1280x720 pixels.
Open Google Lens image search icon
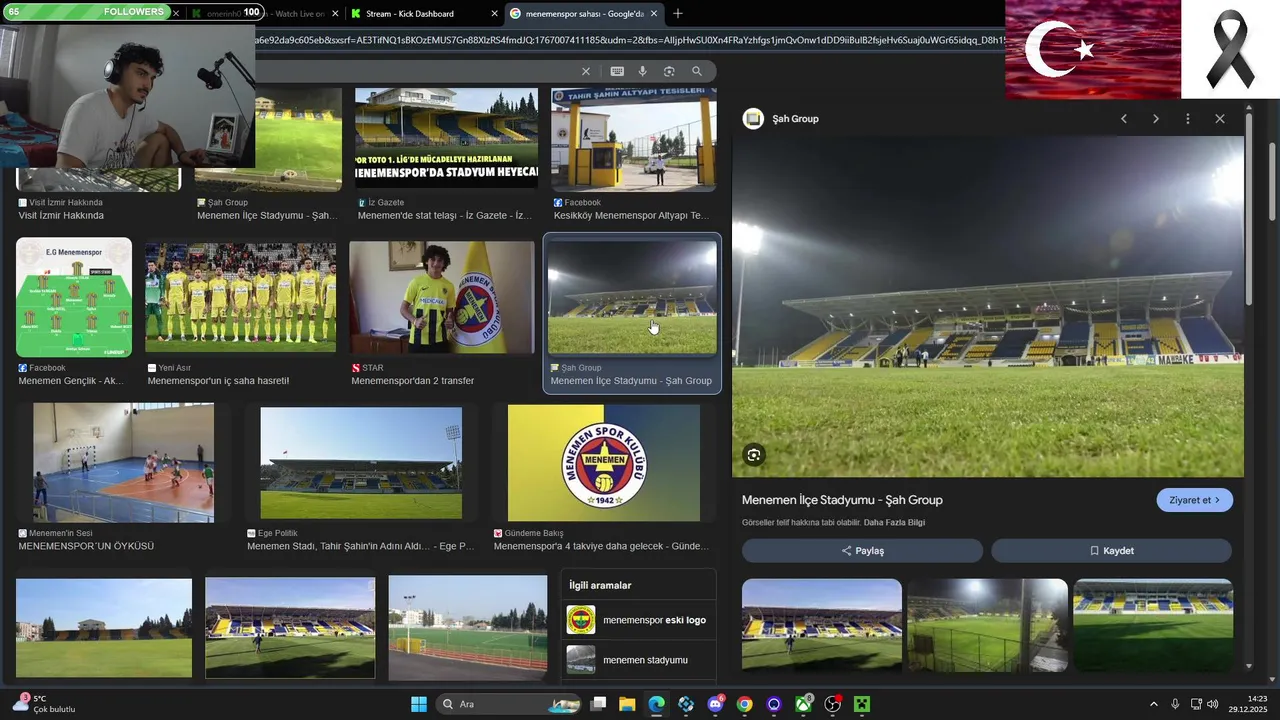pos(669,71)
